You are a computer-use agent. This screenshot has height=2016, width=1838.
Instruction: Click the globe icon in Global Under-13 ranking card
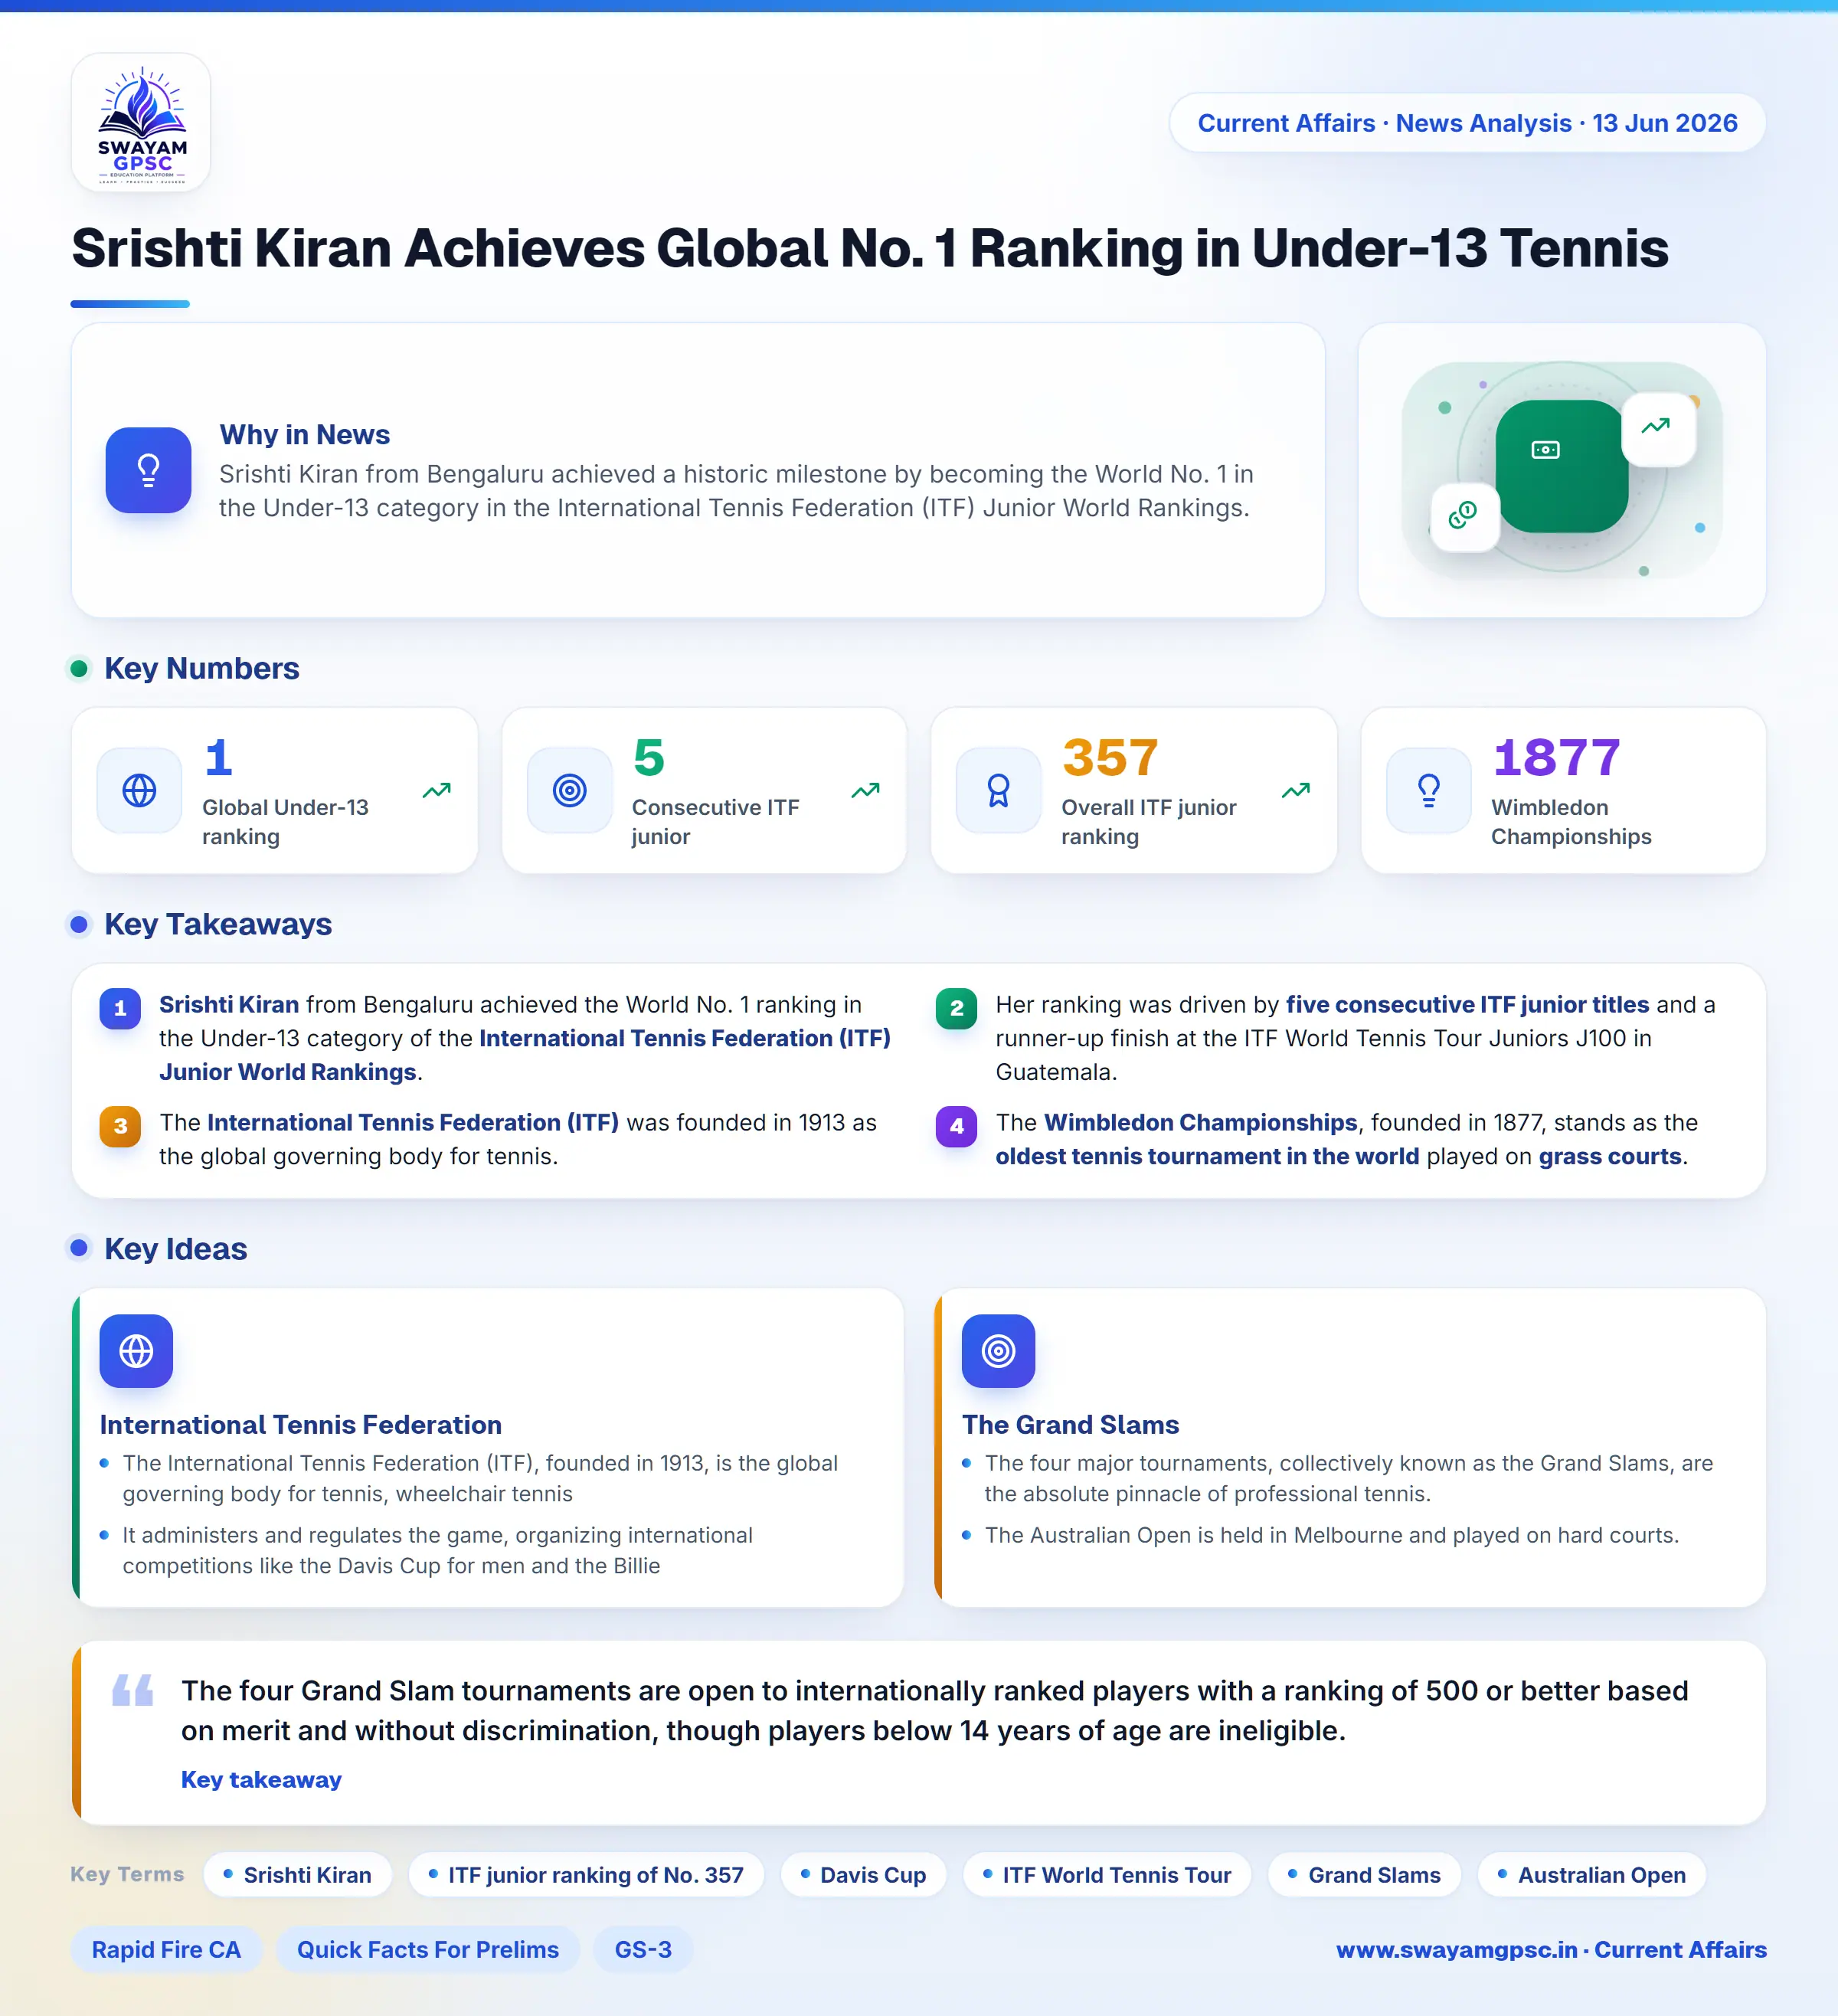(139, 790)
